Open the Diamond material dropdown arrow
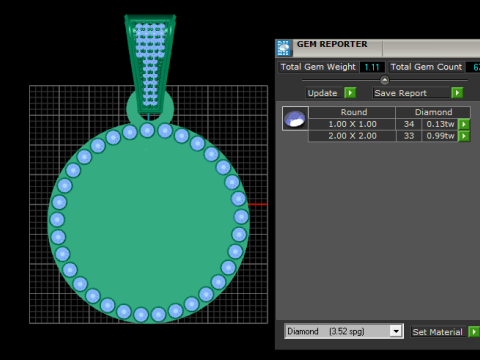 [x=396, y=331]
